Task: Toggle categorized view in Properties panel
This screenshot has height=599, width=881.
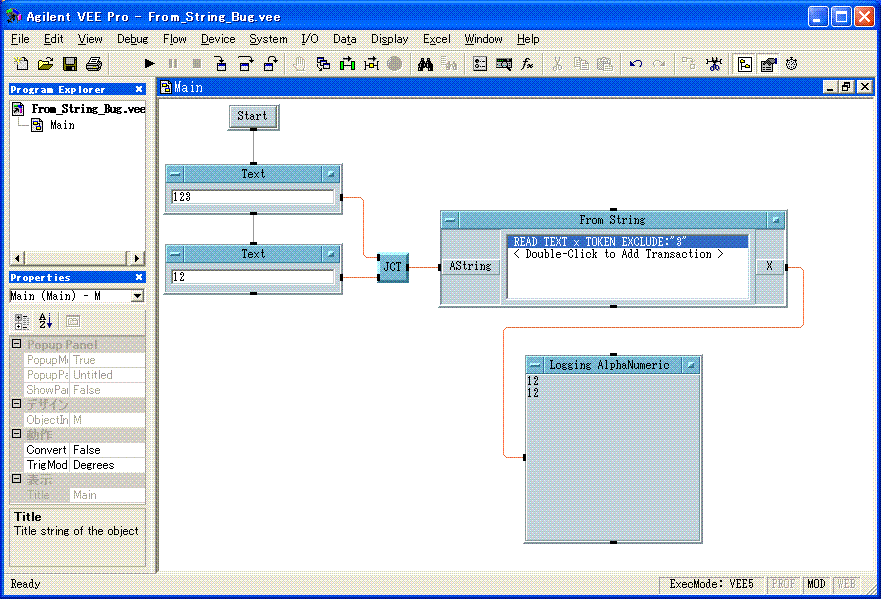Action: (x=22, y=321)
